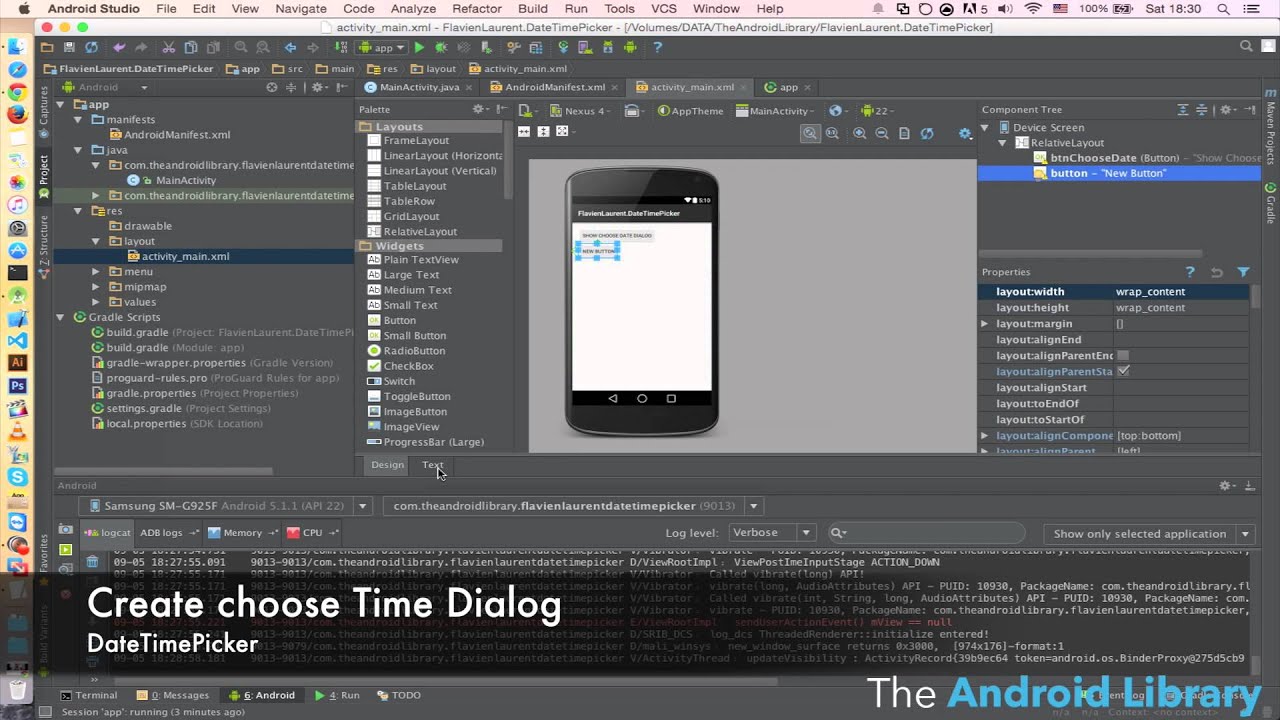Screen dimensions: 1280x720
Task: Click the search everywhere magnifier icon
Action: click(1246, 46)
